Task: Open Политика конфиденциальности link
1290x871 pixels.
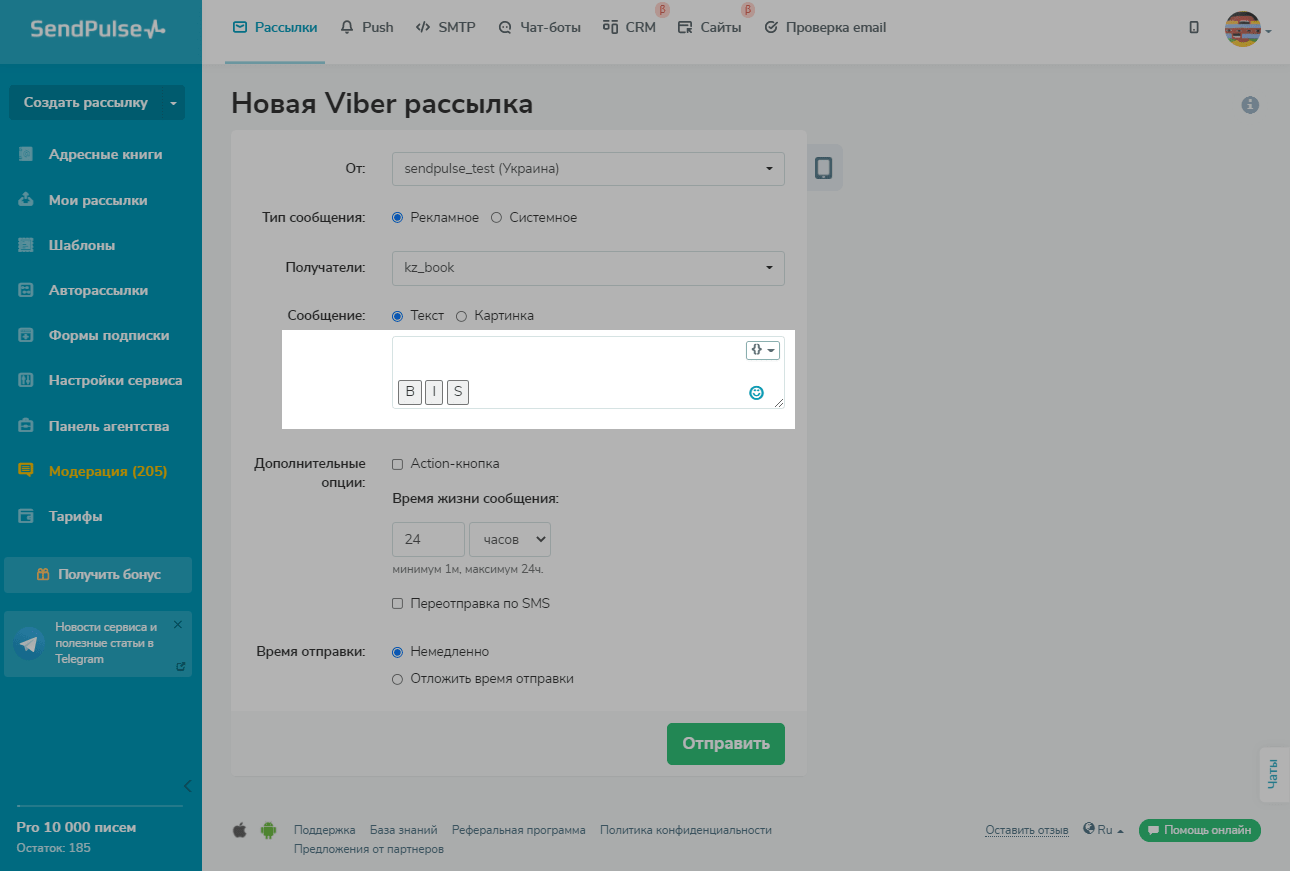Action: 686,830
